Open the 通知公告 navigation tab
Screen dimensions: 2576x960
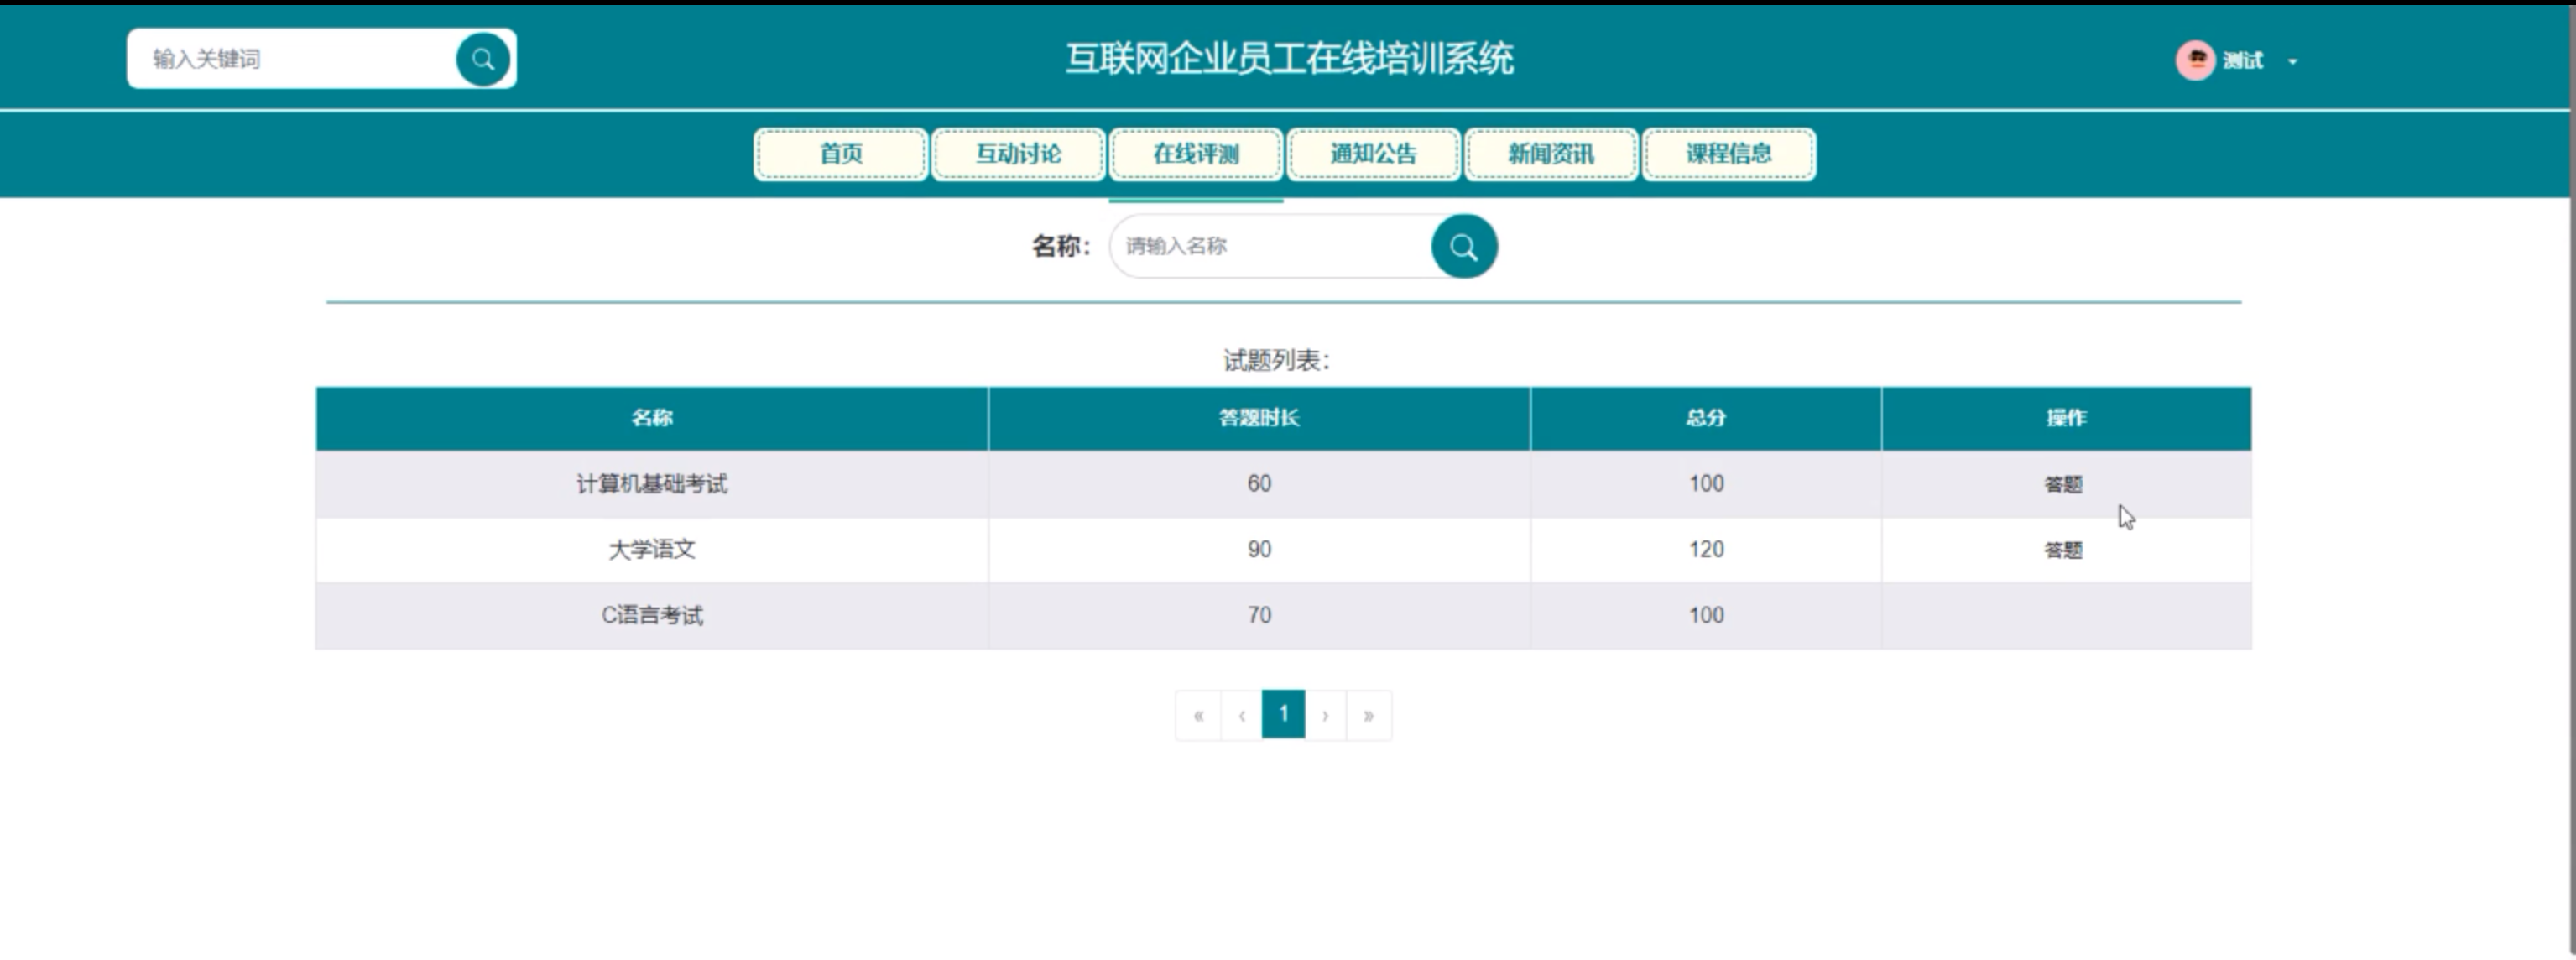[x=1373, y=154]
